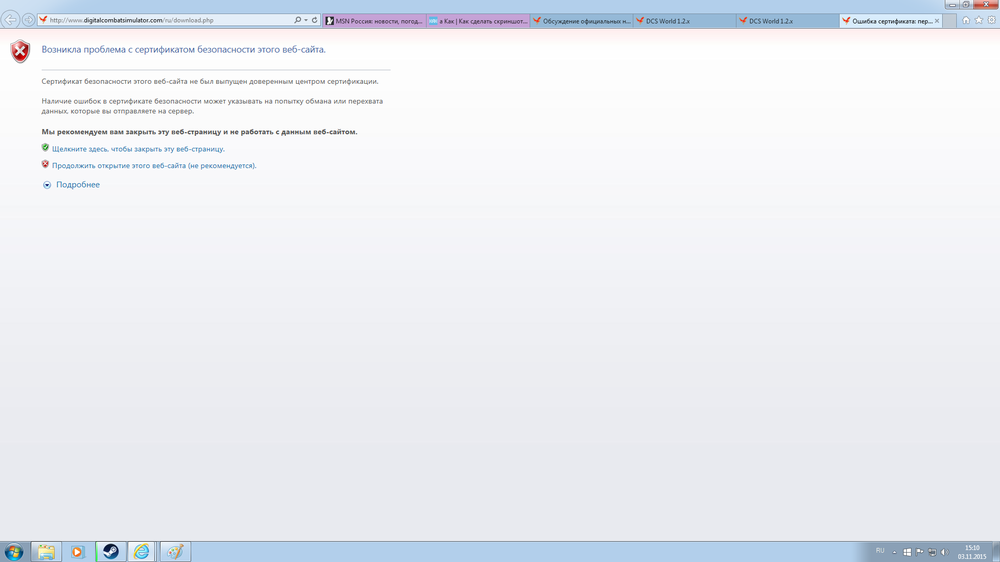The height and width of the screenshot is (562, 1000).
Task: Click the 'Подробнее' text link
Action: point(78,184)
